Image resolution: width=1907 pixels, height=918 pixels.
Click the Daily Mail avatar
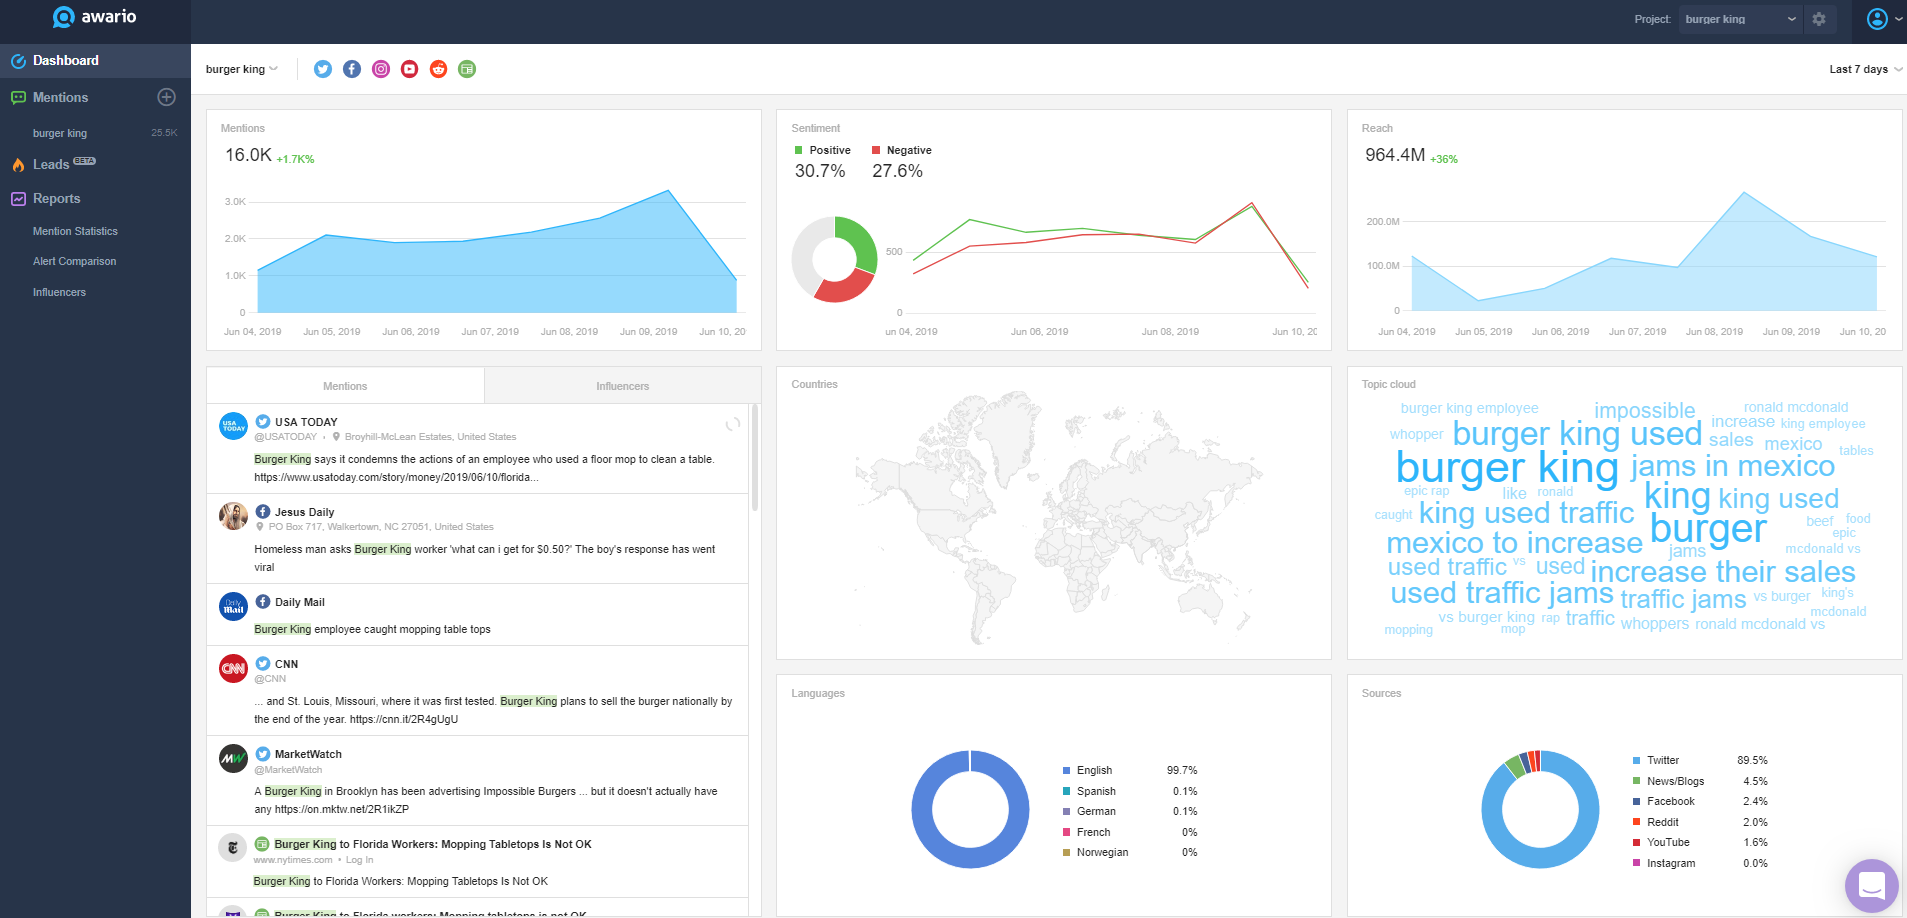point(233,606)
